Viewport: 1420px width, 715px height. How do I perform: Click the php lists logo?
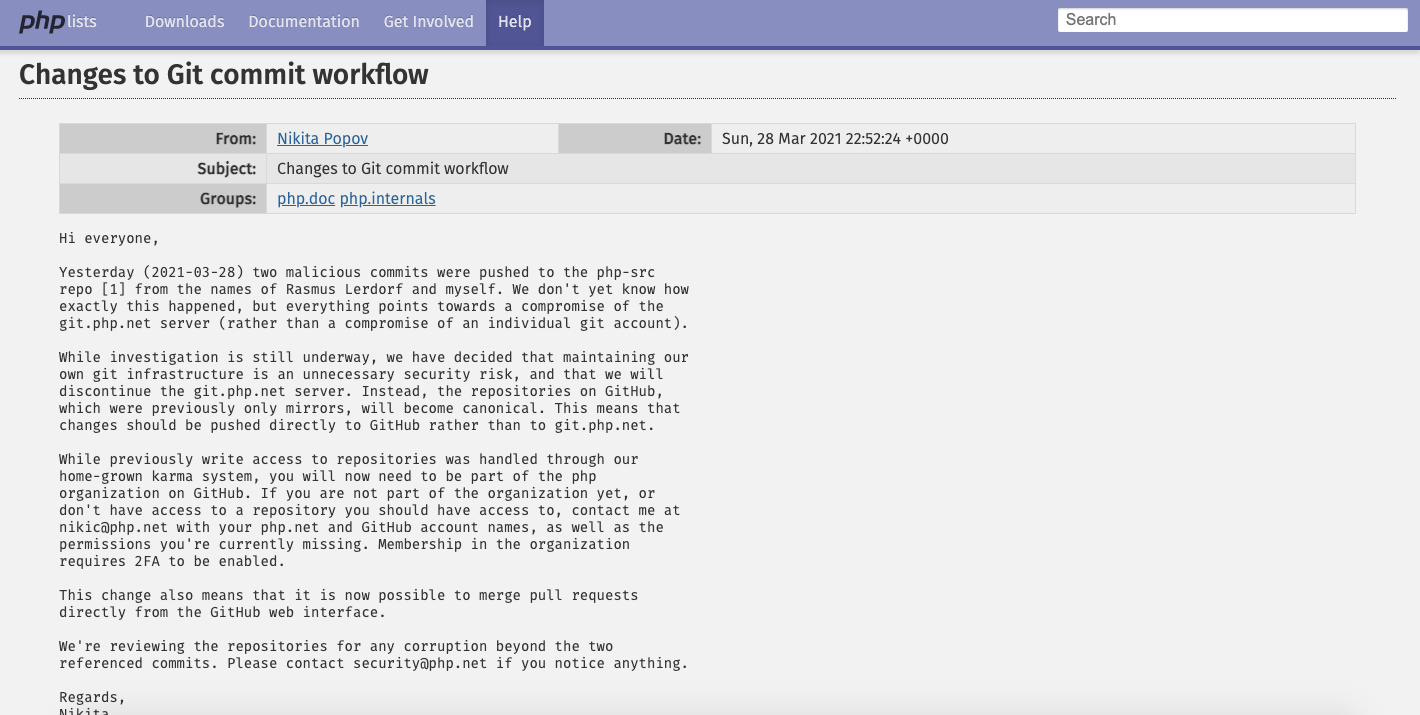coord(58,21)
